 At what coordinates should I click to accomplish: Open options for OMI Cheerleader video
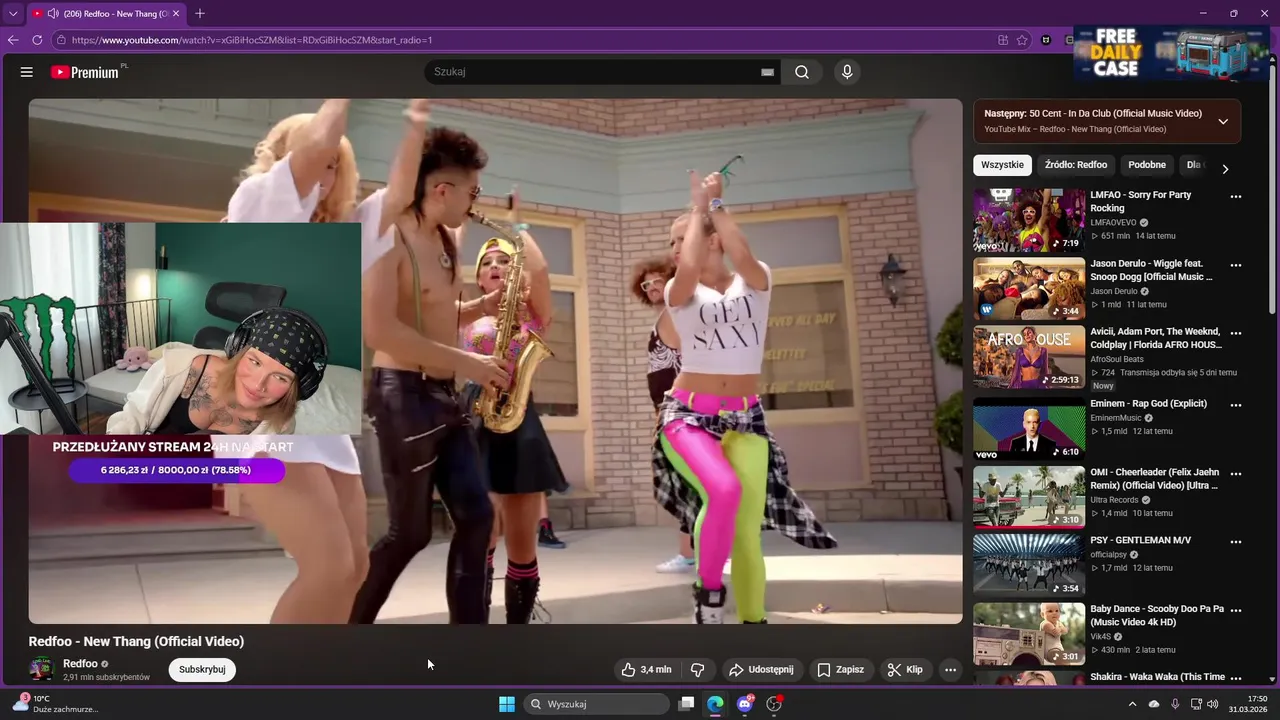click(x=1236, y=474)
